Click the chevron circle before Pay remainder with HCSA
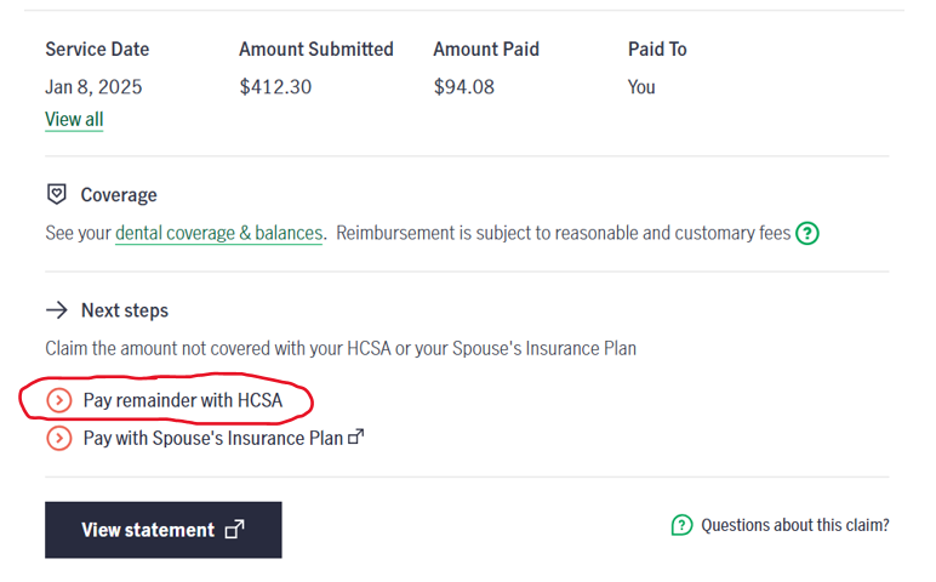Viewport: 936px width, 582px height. tap(59, 401)
